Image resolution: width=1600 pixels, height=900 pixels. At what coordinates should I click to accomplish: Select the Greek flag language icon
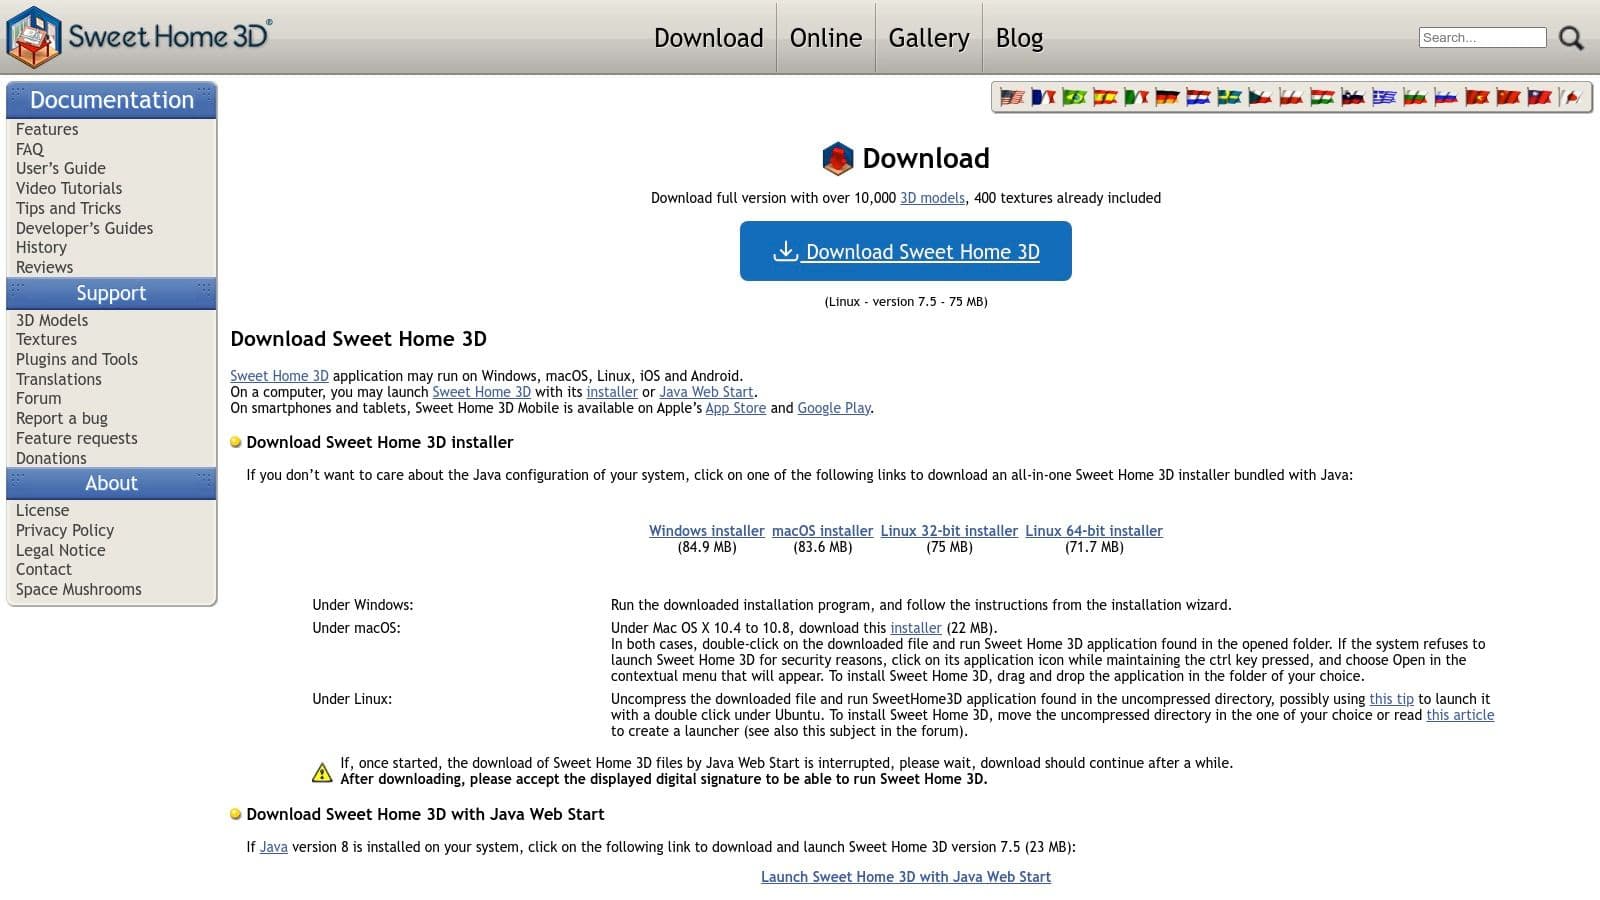[x=1384, y=97]
